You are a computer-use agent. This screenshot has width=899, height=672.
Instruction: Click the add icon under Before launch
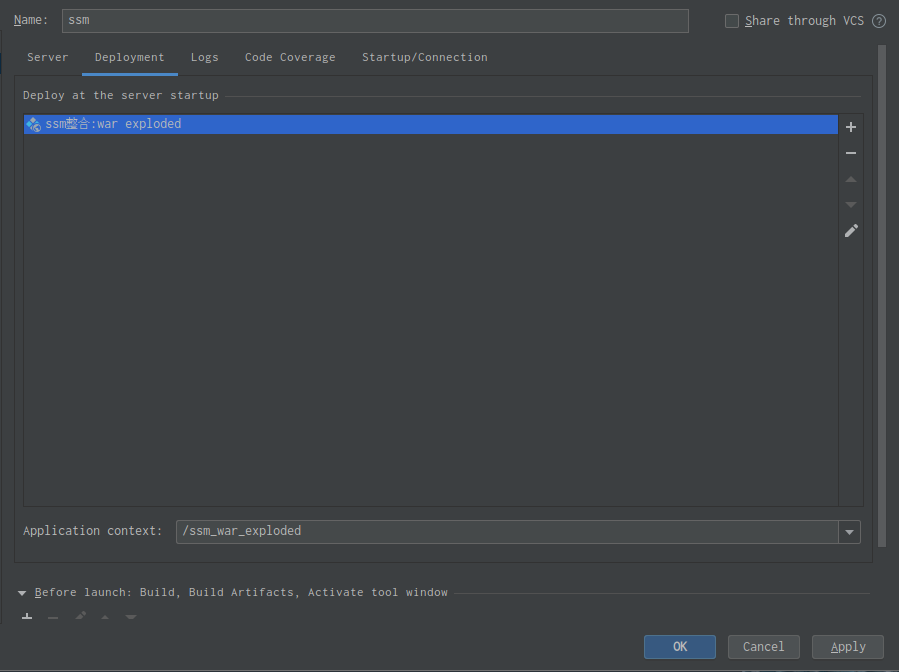(27, 617)
